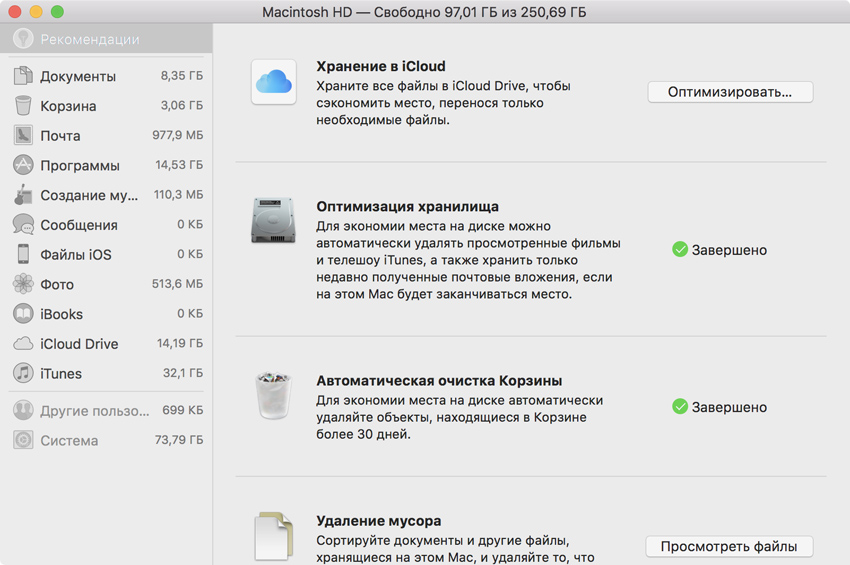Click the Macintosh HD window title bar
Image resolution: width=850 pixels, height=565 pixels.
(x=424, y=12)
